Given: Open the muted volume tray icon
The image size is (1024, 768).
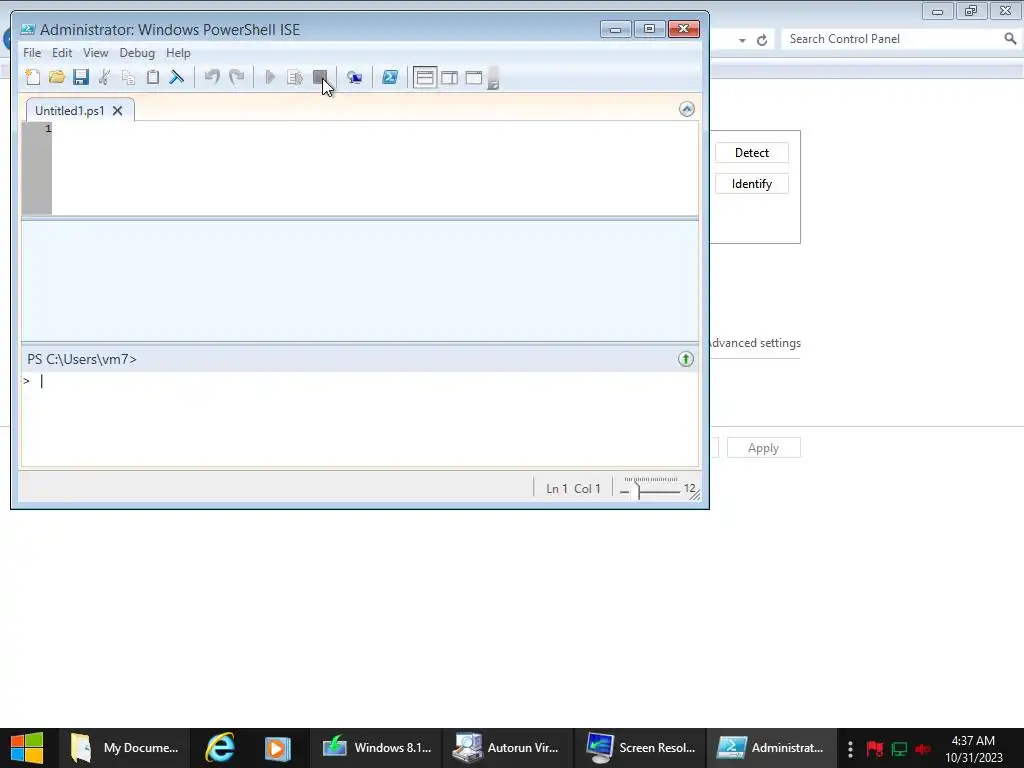Looking at the screenshot, I should [x=923, y=748].
